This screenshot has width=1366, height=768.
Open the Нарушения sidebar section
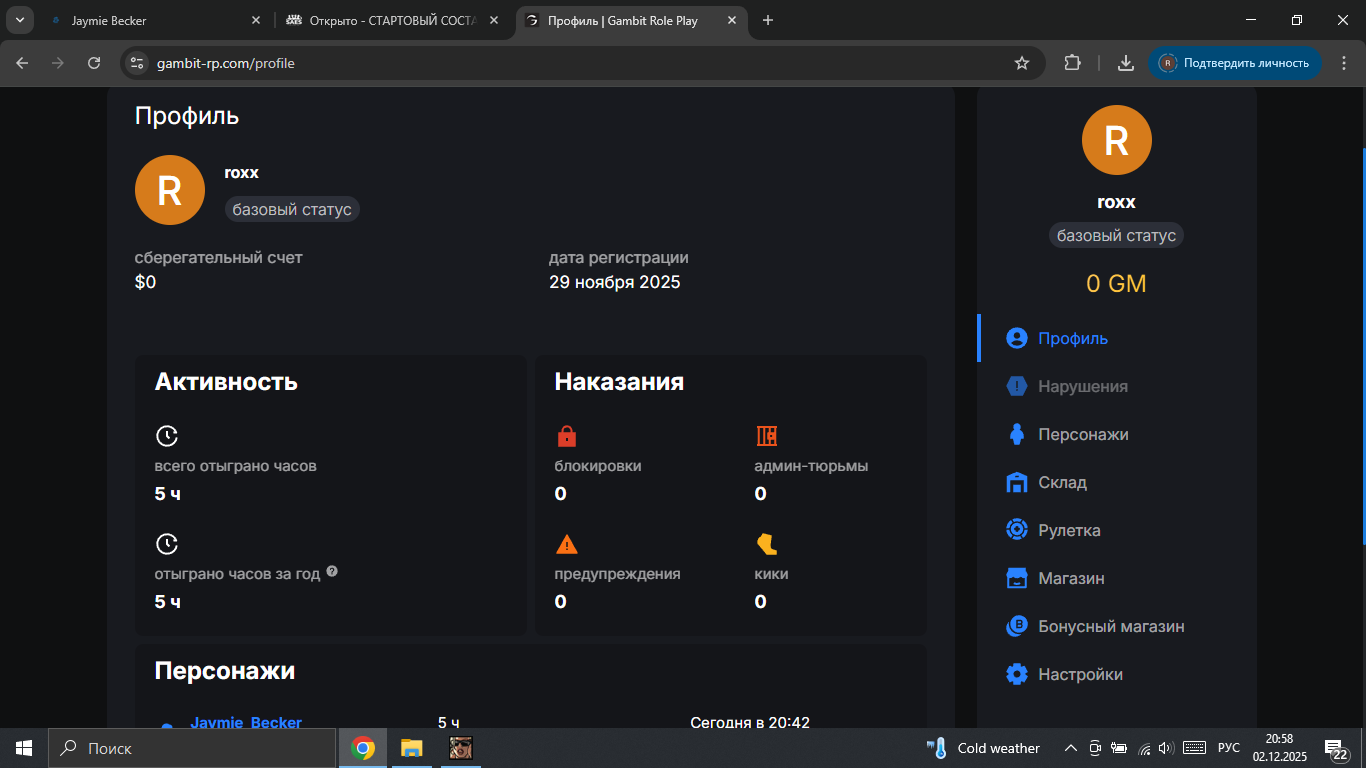point(1082,386)
